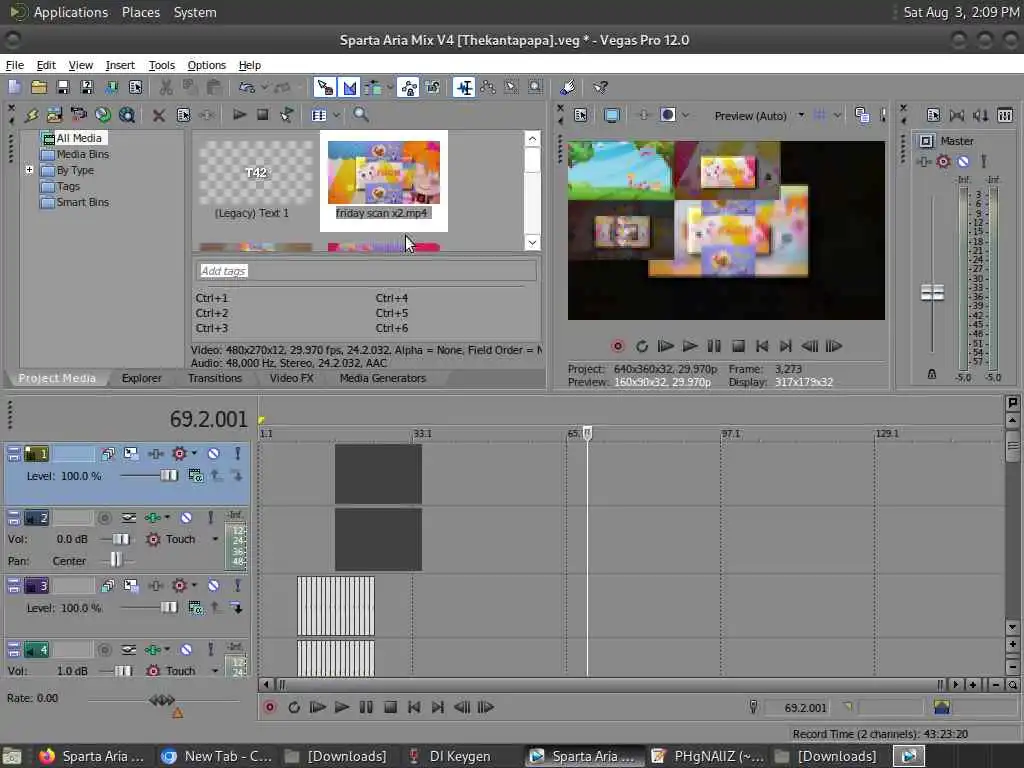Open the Video FX tab
1024x768 pixels.
pyautogui.click(x=291, y=378)
